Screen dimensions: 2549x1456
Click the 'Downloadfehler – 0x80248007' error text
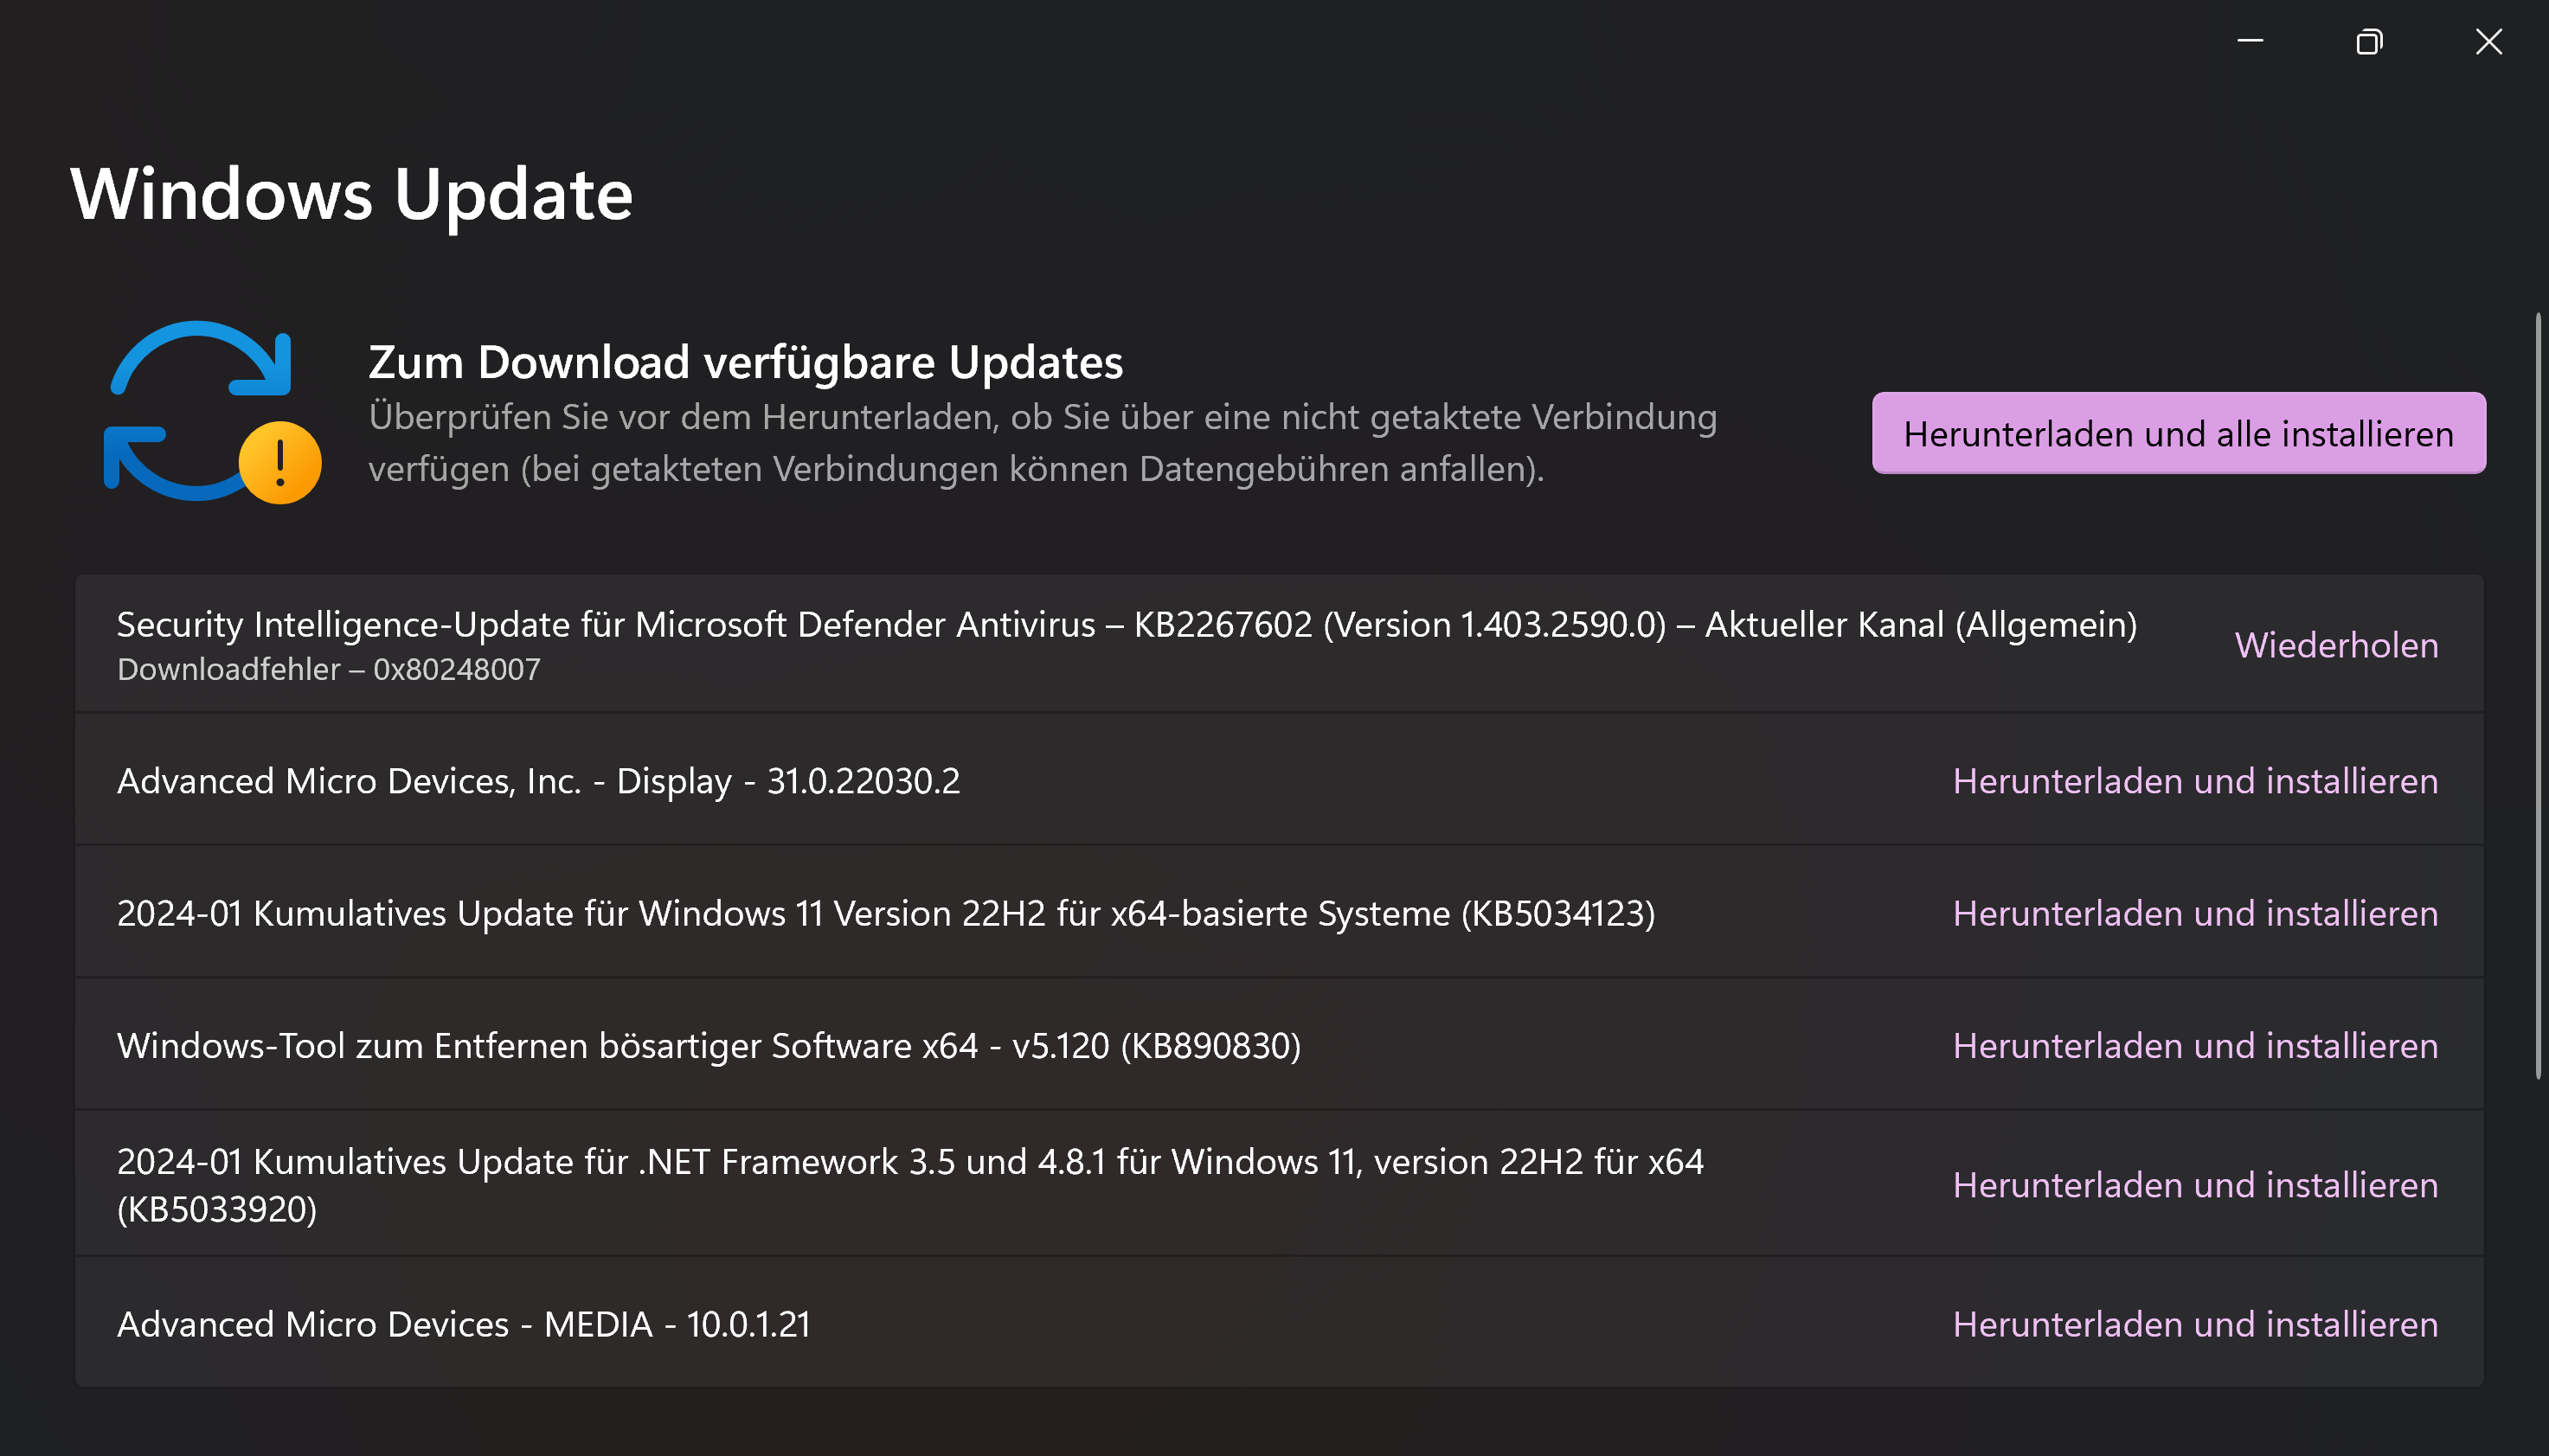[328, 668]
